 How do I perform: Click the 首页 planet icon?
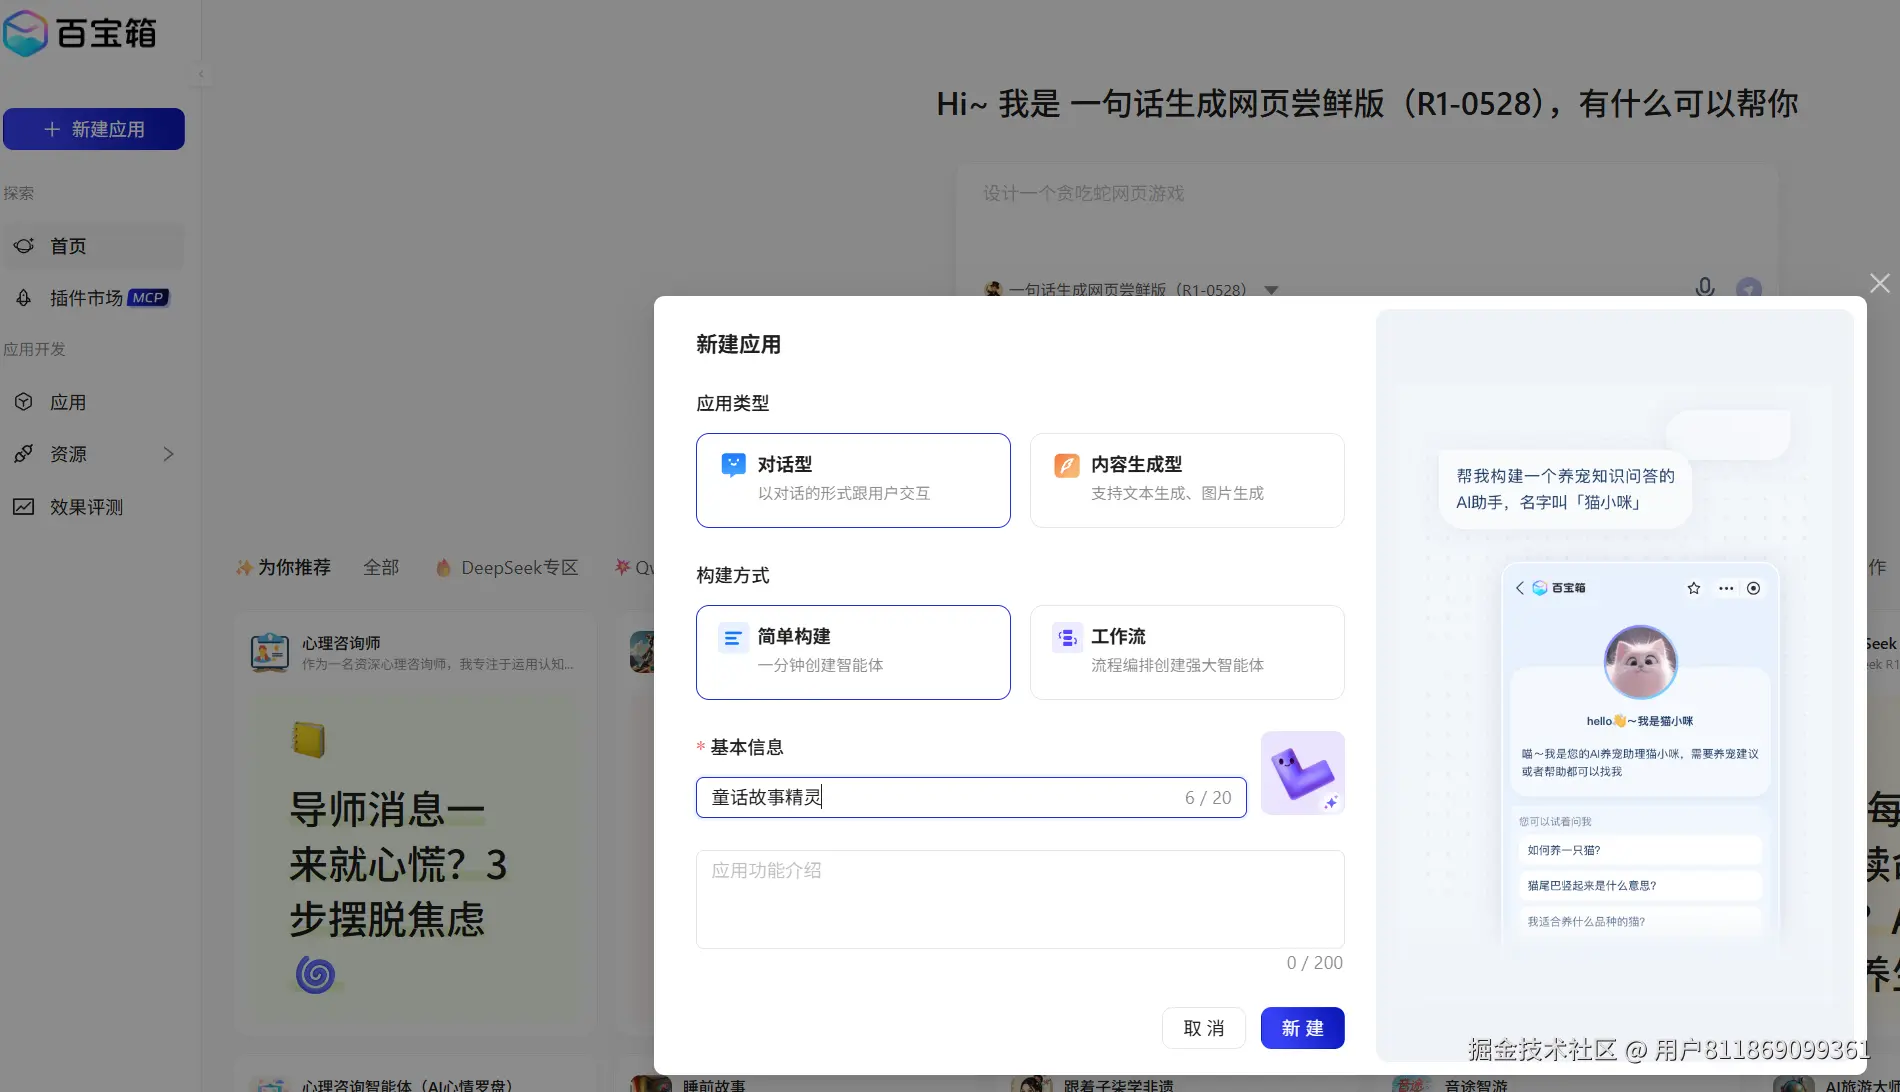[24, 246]
